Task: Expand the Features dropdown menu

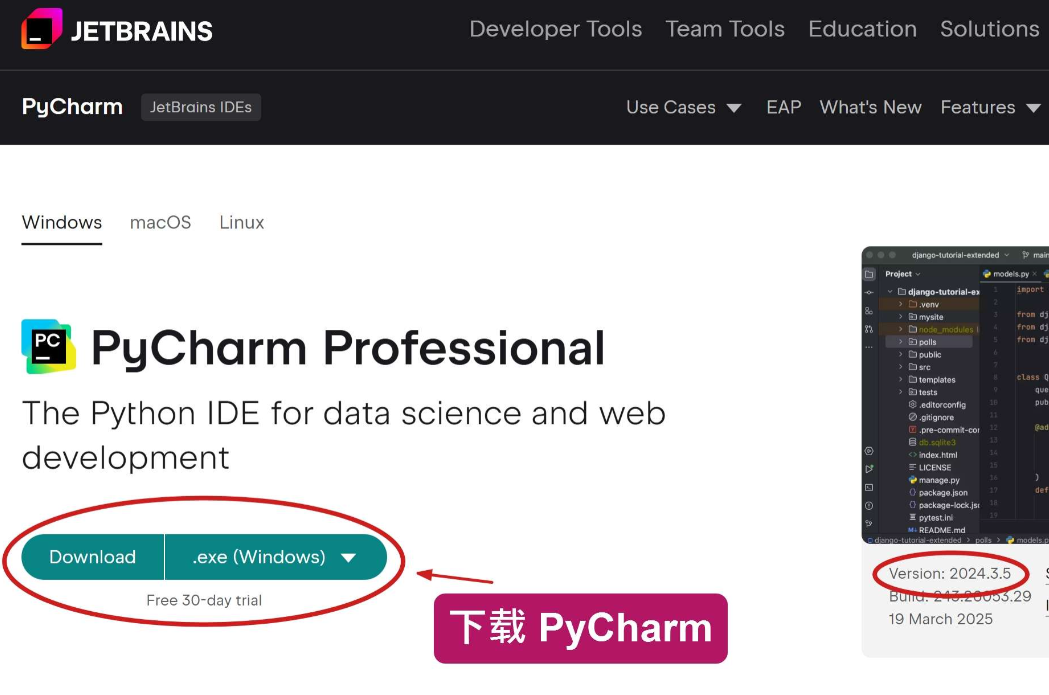Action: point(990,107)
